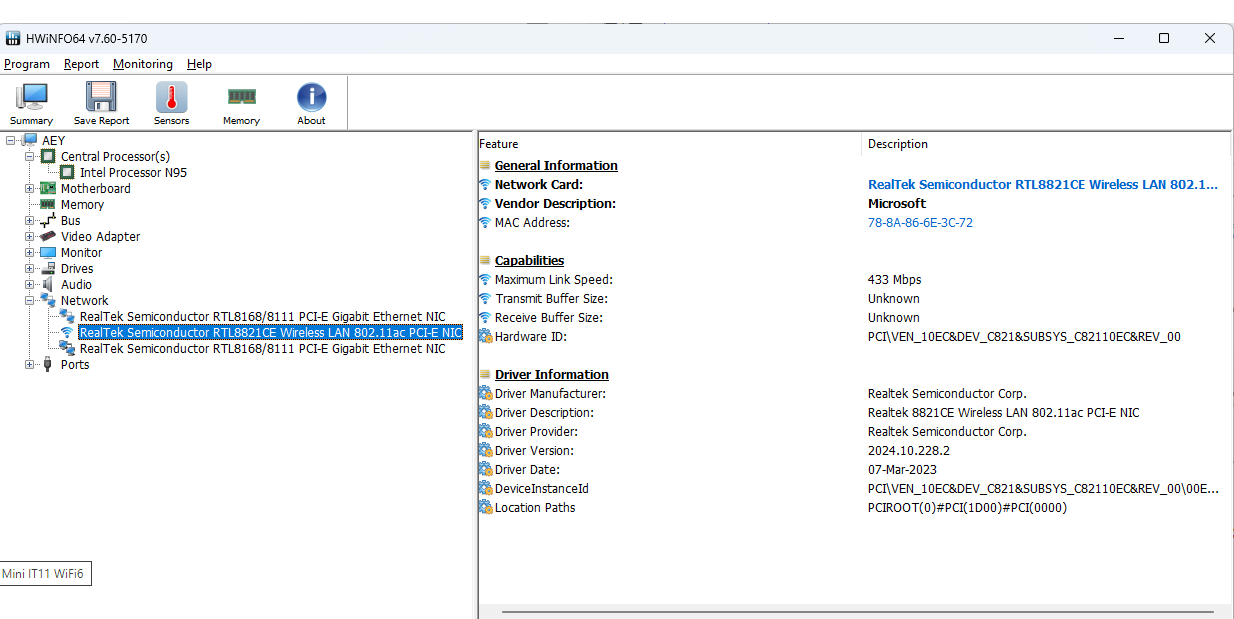Click the HWiNFO64 title bar app icon
Screen dimensions: 1234x619
pos(13,38)
